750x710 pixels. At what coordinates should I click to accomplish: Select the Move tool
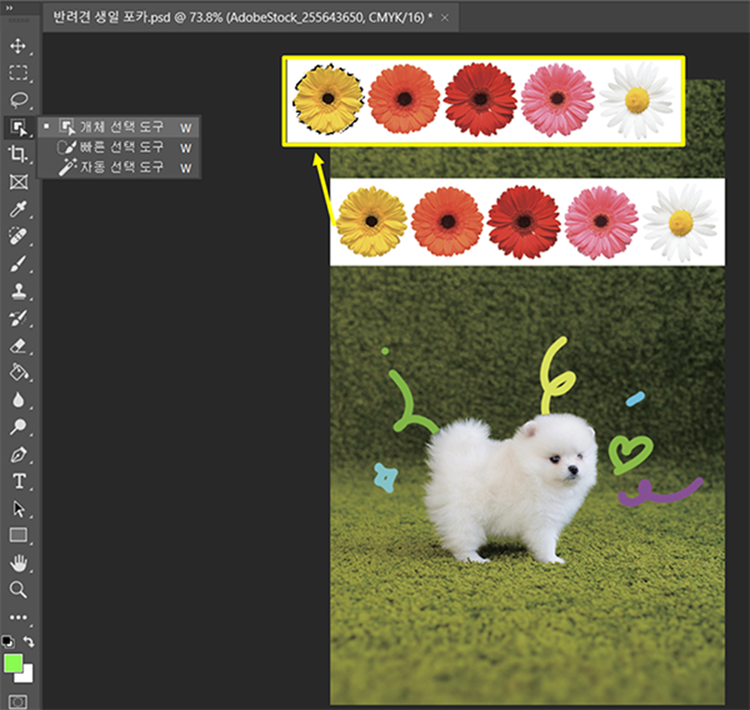18,46
